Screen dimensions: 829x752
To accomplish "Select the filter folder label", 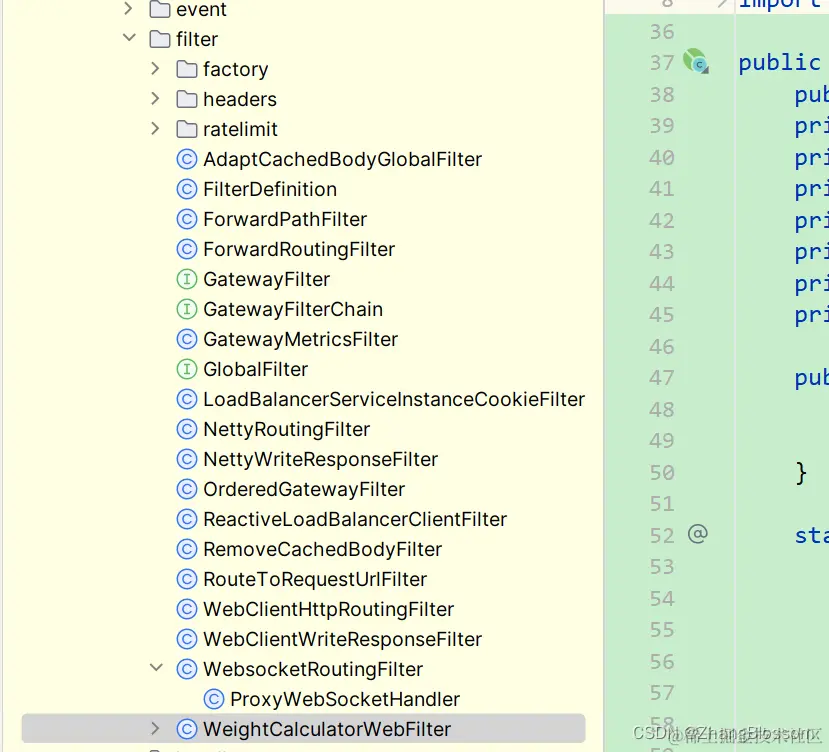I will point(197,39).
